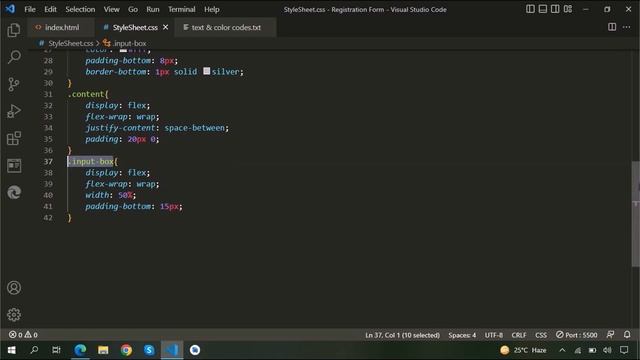Open the Selection menu
The image size is (640, 360).
(x=80, y=9)
